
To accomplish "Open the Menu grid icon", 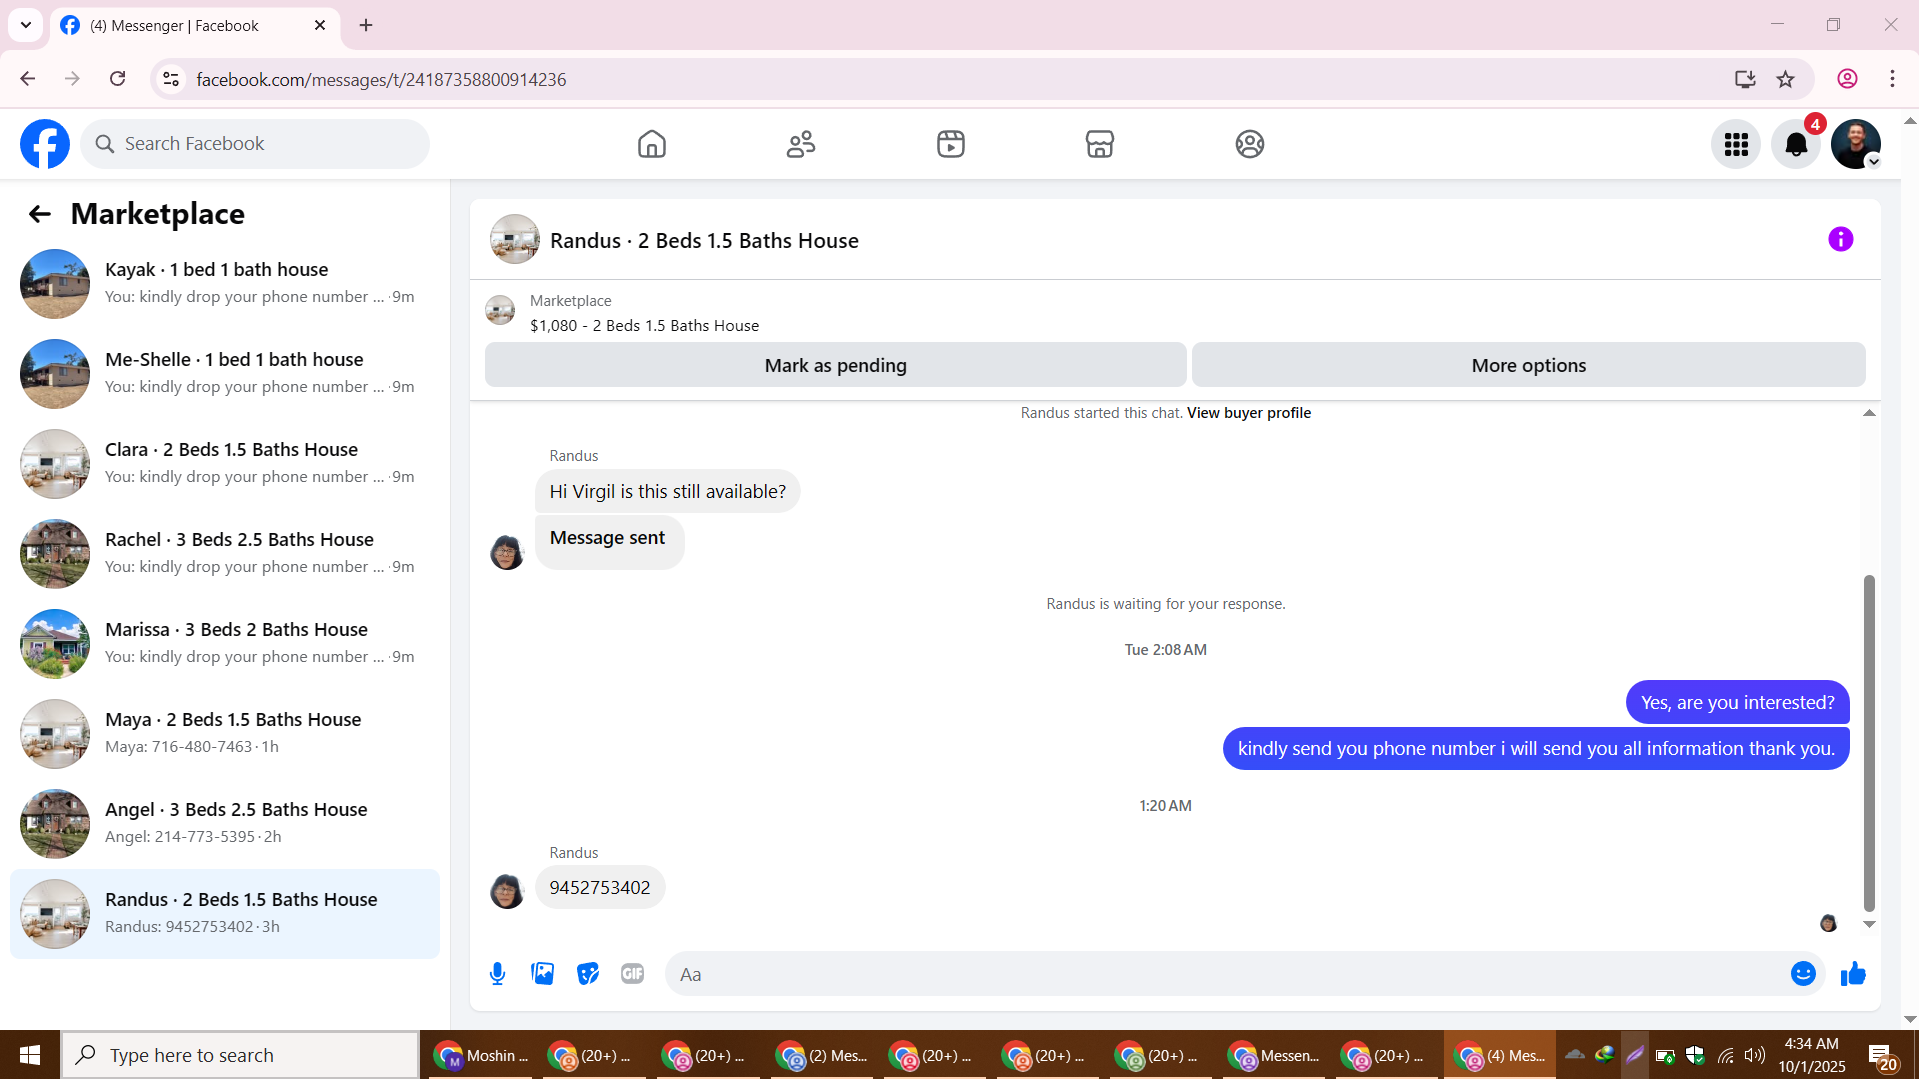I will click(x=1736, y=144).
